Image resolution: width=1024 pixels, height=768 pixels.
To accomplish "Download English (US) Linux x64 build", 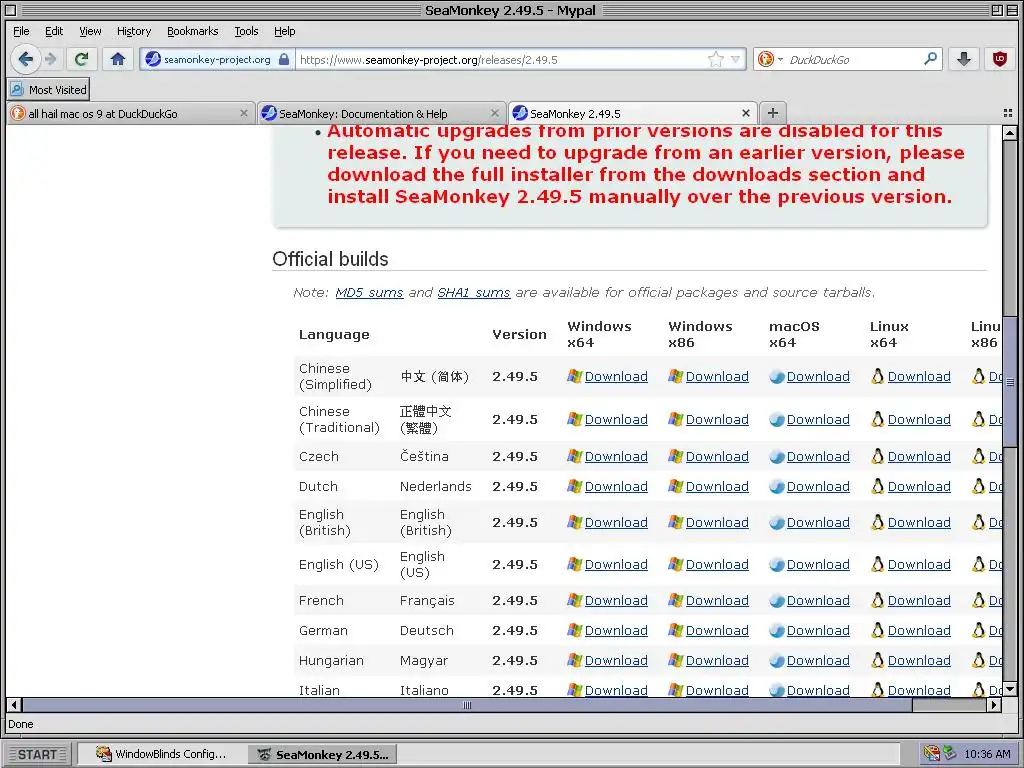I will coord(919,565).
